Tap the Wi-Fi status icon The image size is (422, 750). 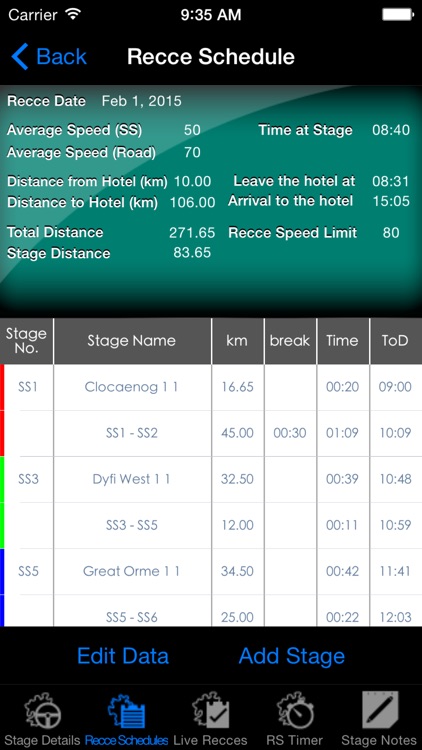73,14
